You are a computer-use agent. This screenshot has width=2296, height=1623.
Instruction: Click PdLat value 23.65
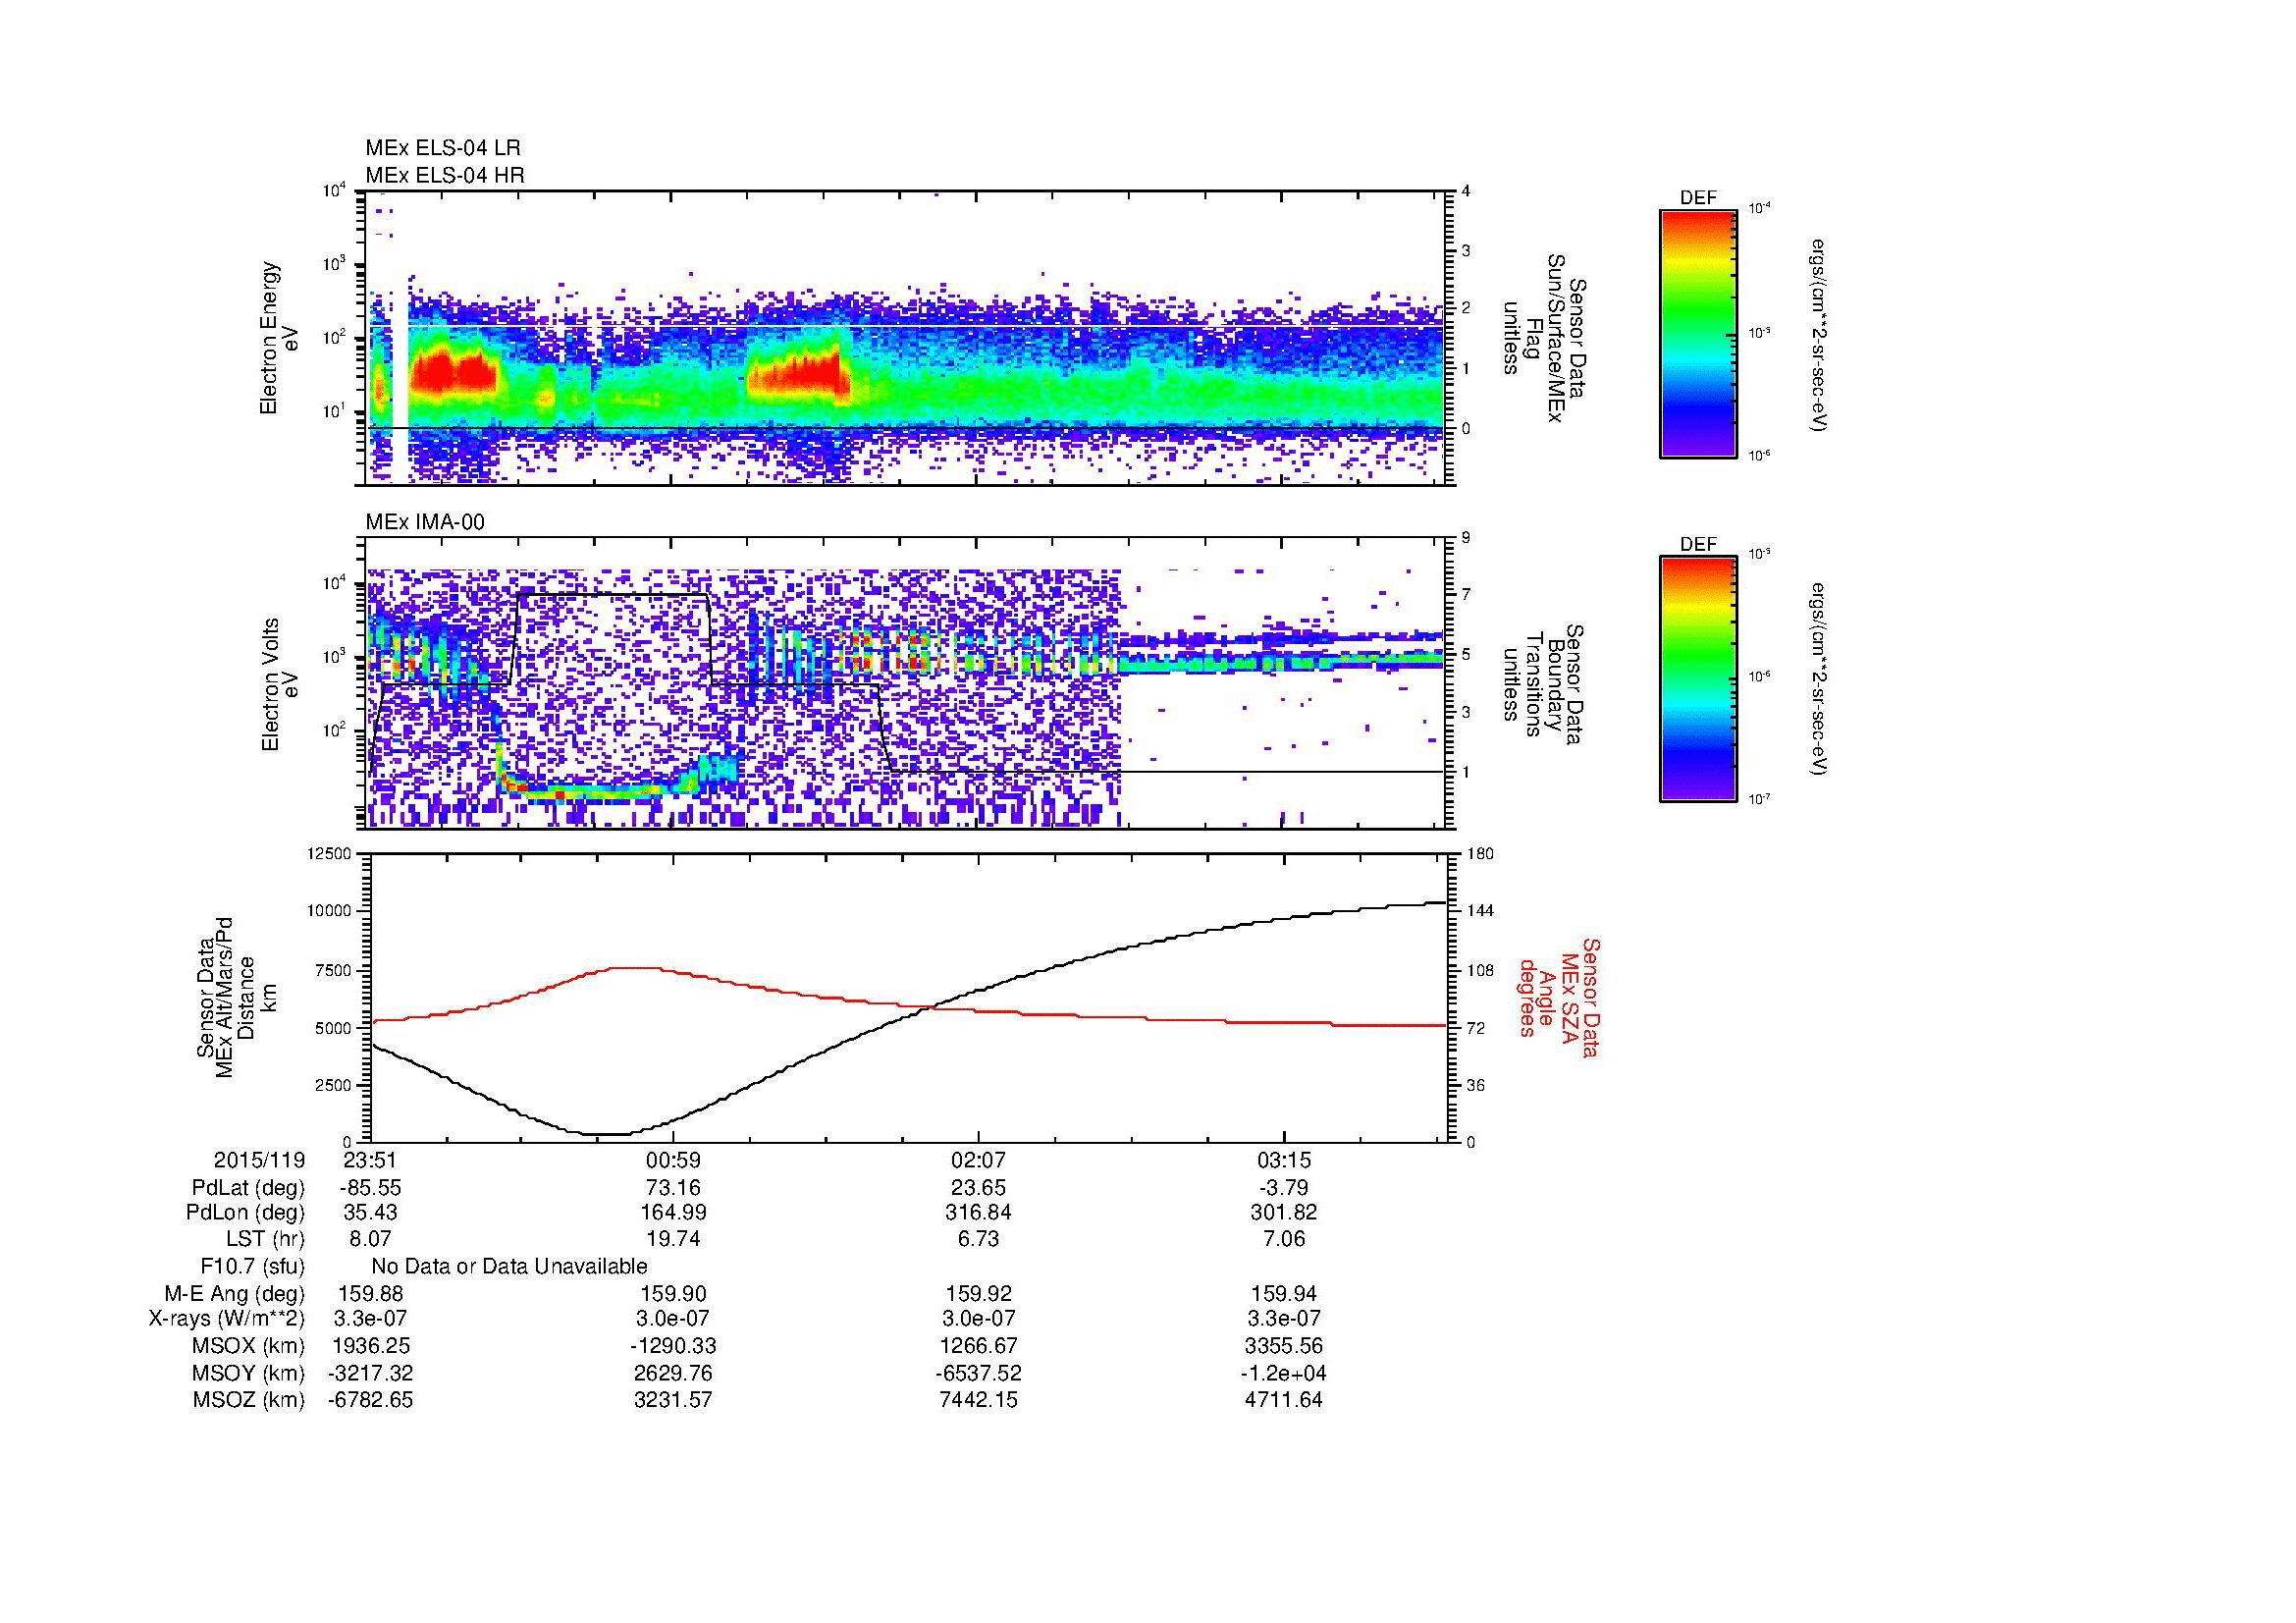(978, 1188)
